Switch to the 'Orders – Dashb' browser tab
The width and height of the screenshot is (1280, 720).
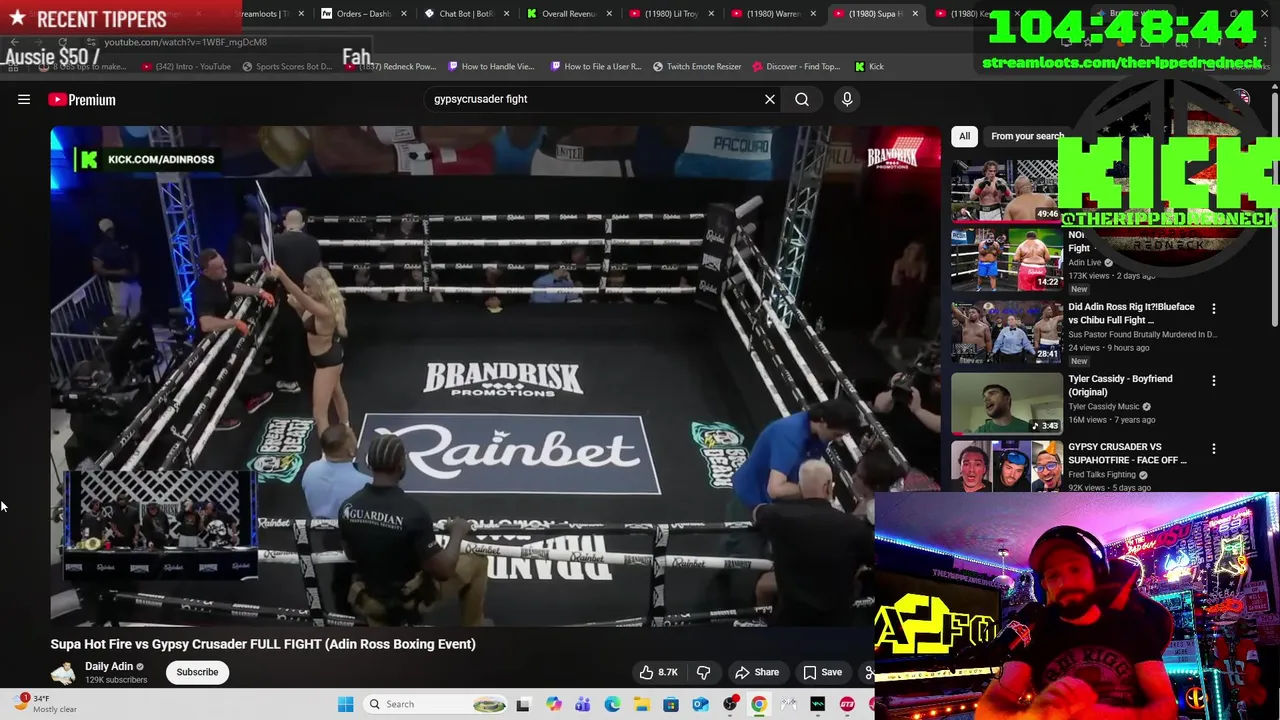click(364, 14)
